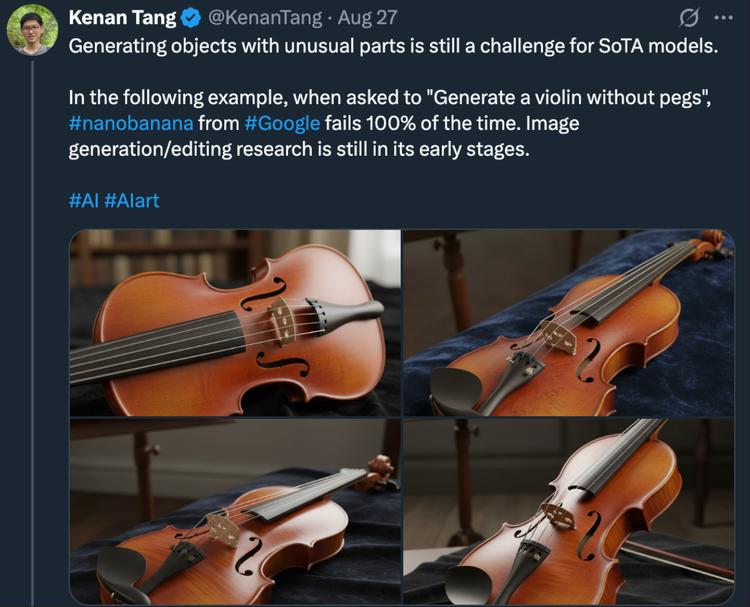
Task: Expand the bottom-left violin image
Action: pyautogui.click(x=234, y=511)
